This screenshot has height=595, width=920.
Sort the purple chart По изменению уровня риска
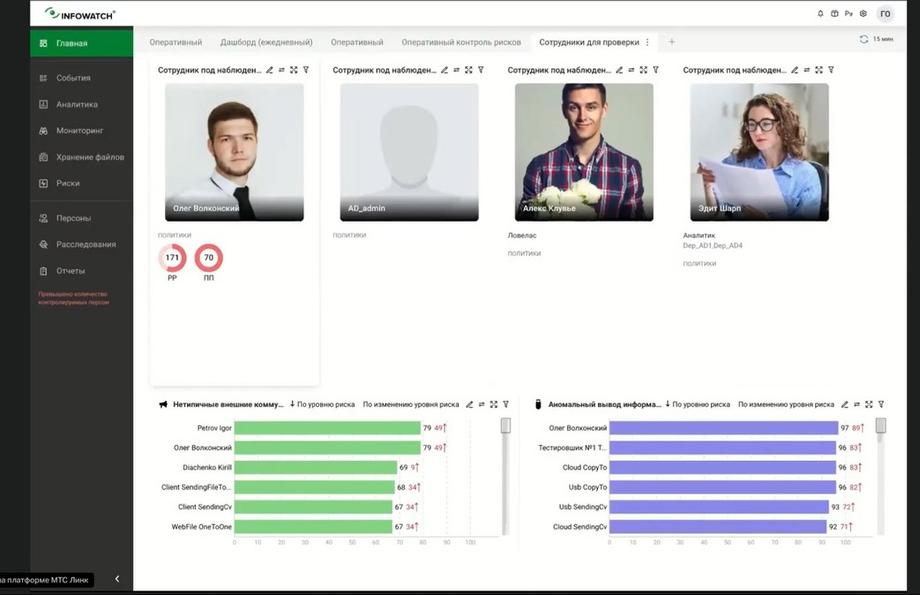(x=786, y=404)
